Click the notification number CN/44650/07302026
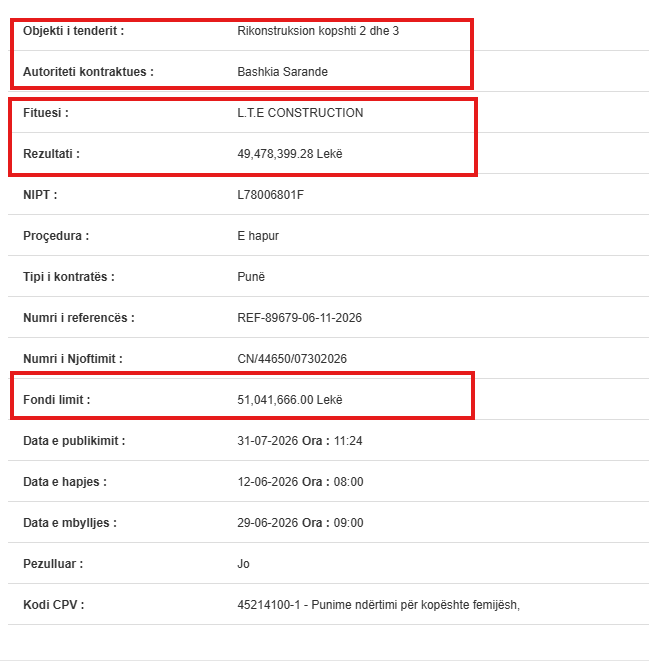 tap(292, 359)
